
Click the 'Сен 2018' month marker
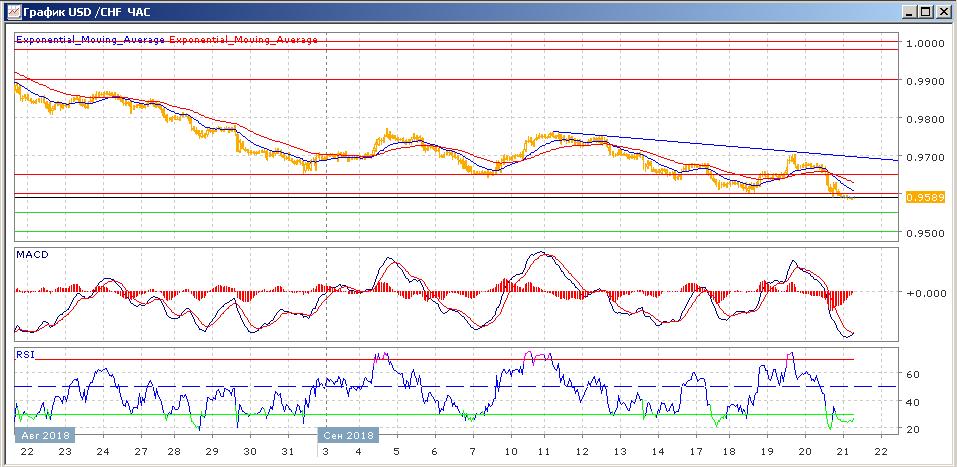(347, 436)
